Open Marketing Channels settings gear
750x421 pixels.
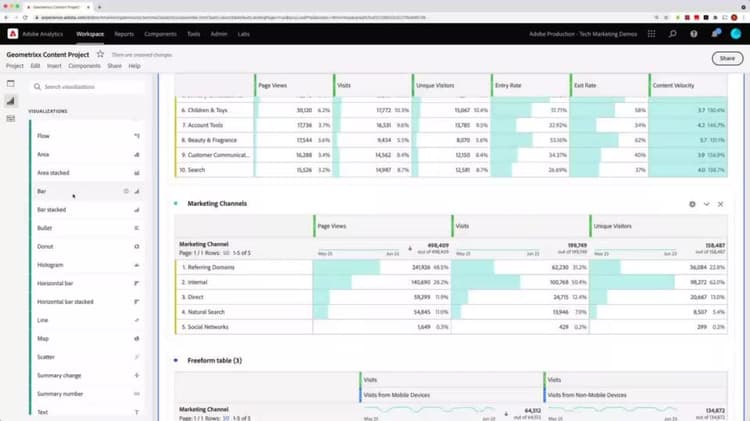coord(692,204)
